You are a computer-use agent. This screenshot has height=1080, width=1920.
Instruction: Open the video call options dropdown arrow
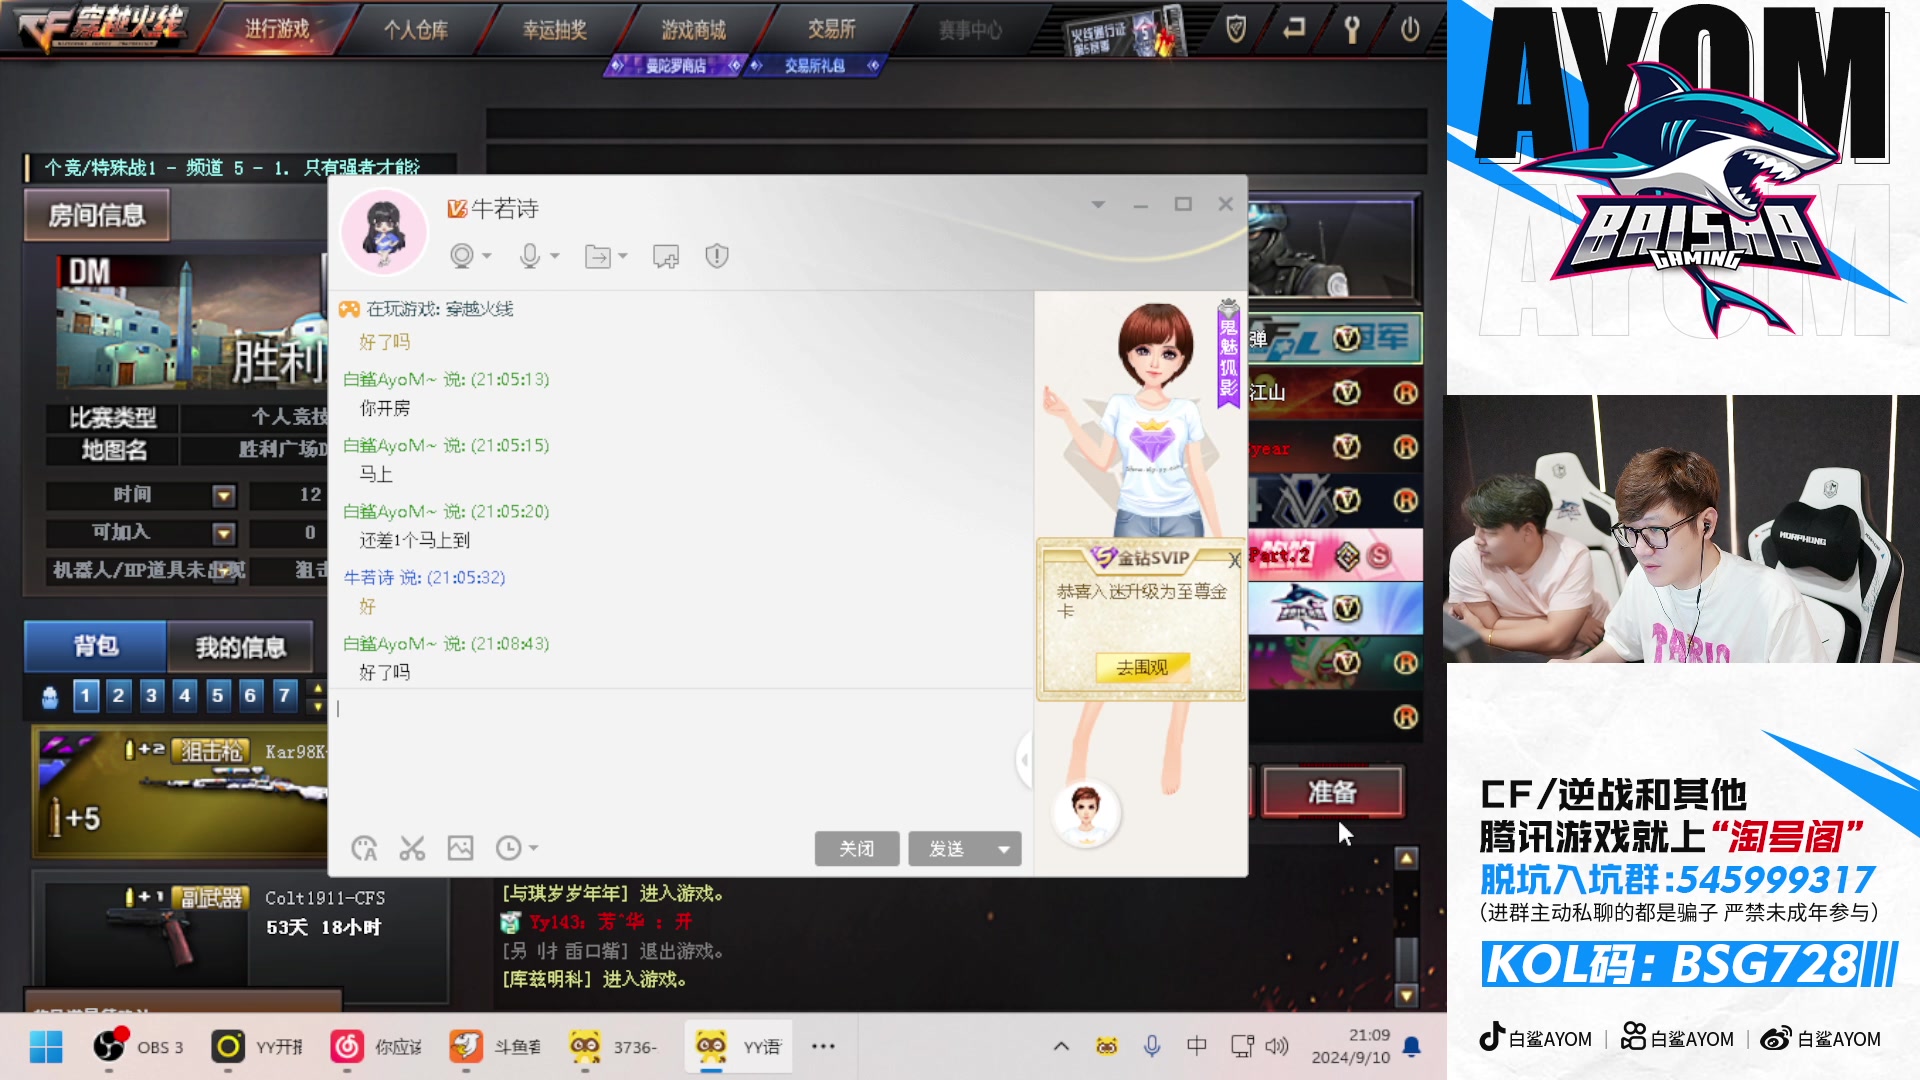pyautogui.click(x=487, y=257)
